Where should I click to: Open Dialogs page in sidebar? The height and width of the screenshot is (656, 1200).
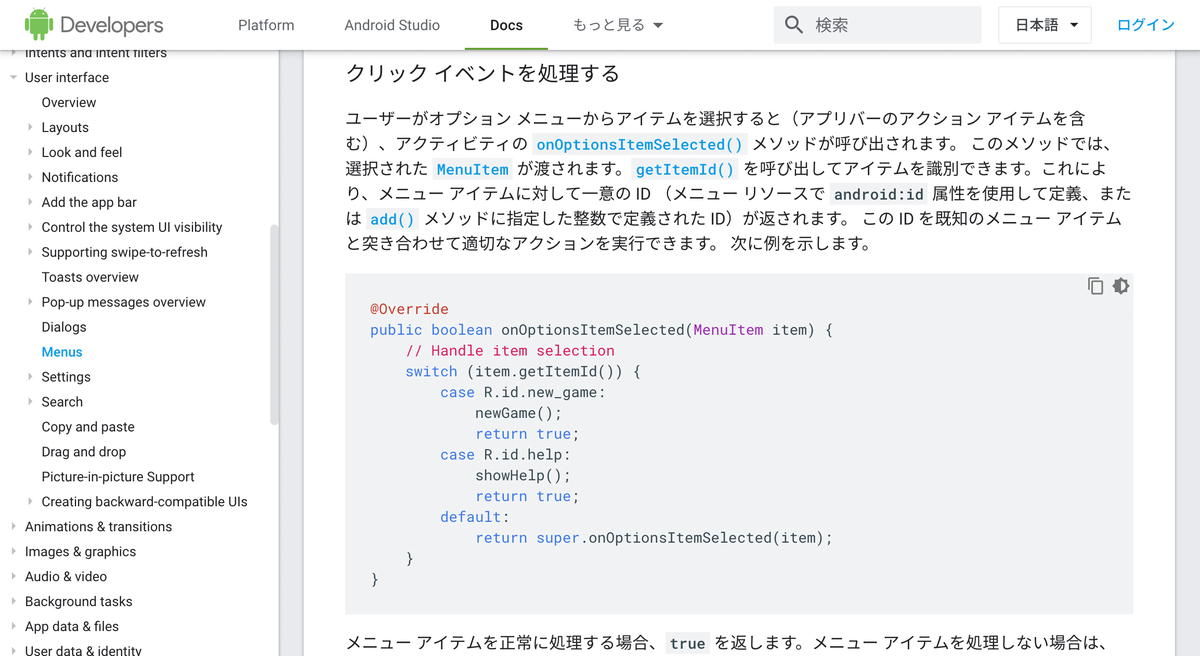click(x=64, y=327)
